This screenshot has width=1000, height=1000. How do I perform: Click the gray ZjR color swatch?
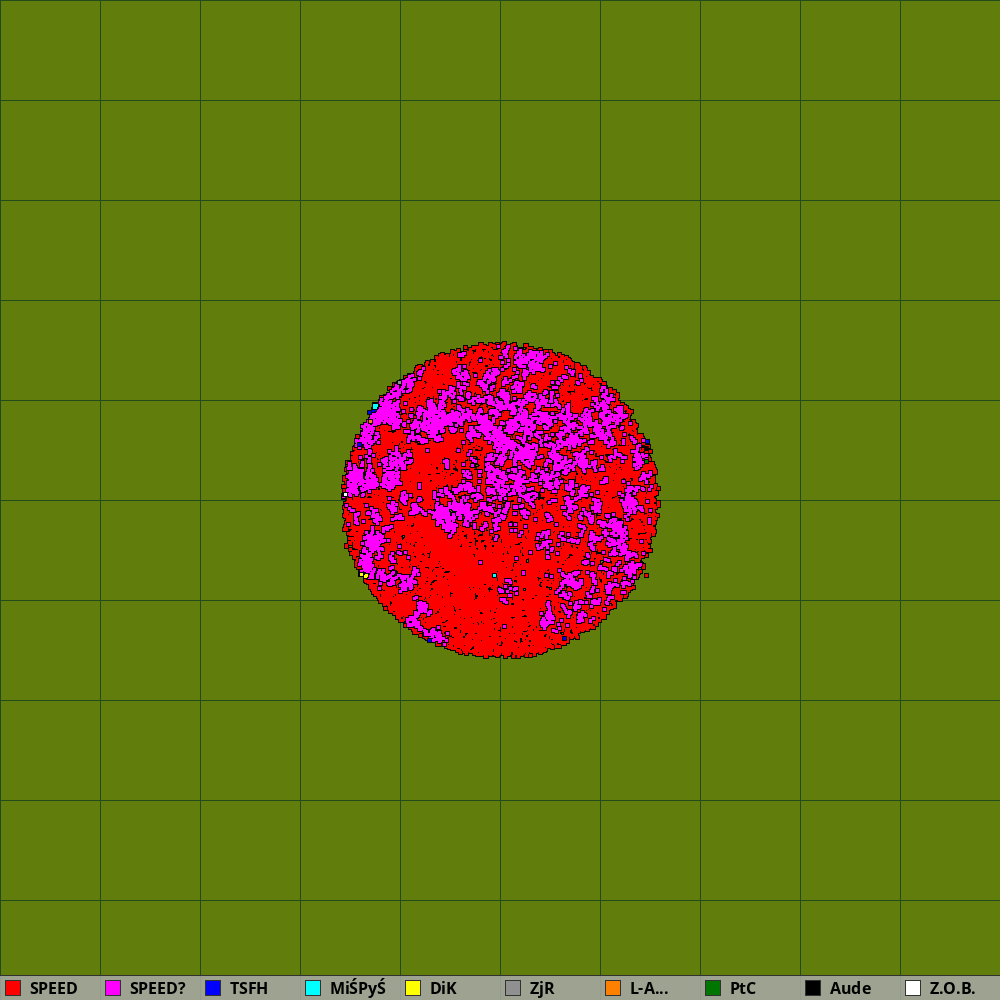[513, 988]
